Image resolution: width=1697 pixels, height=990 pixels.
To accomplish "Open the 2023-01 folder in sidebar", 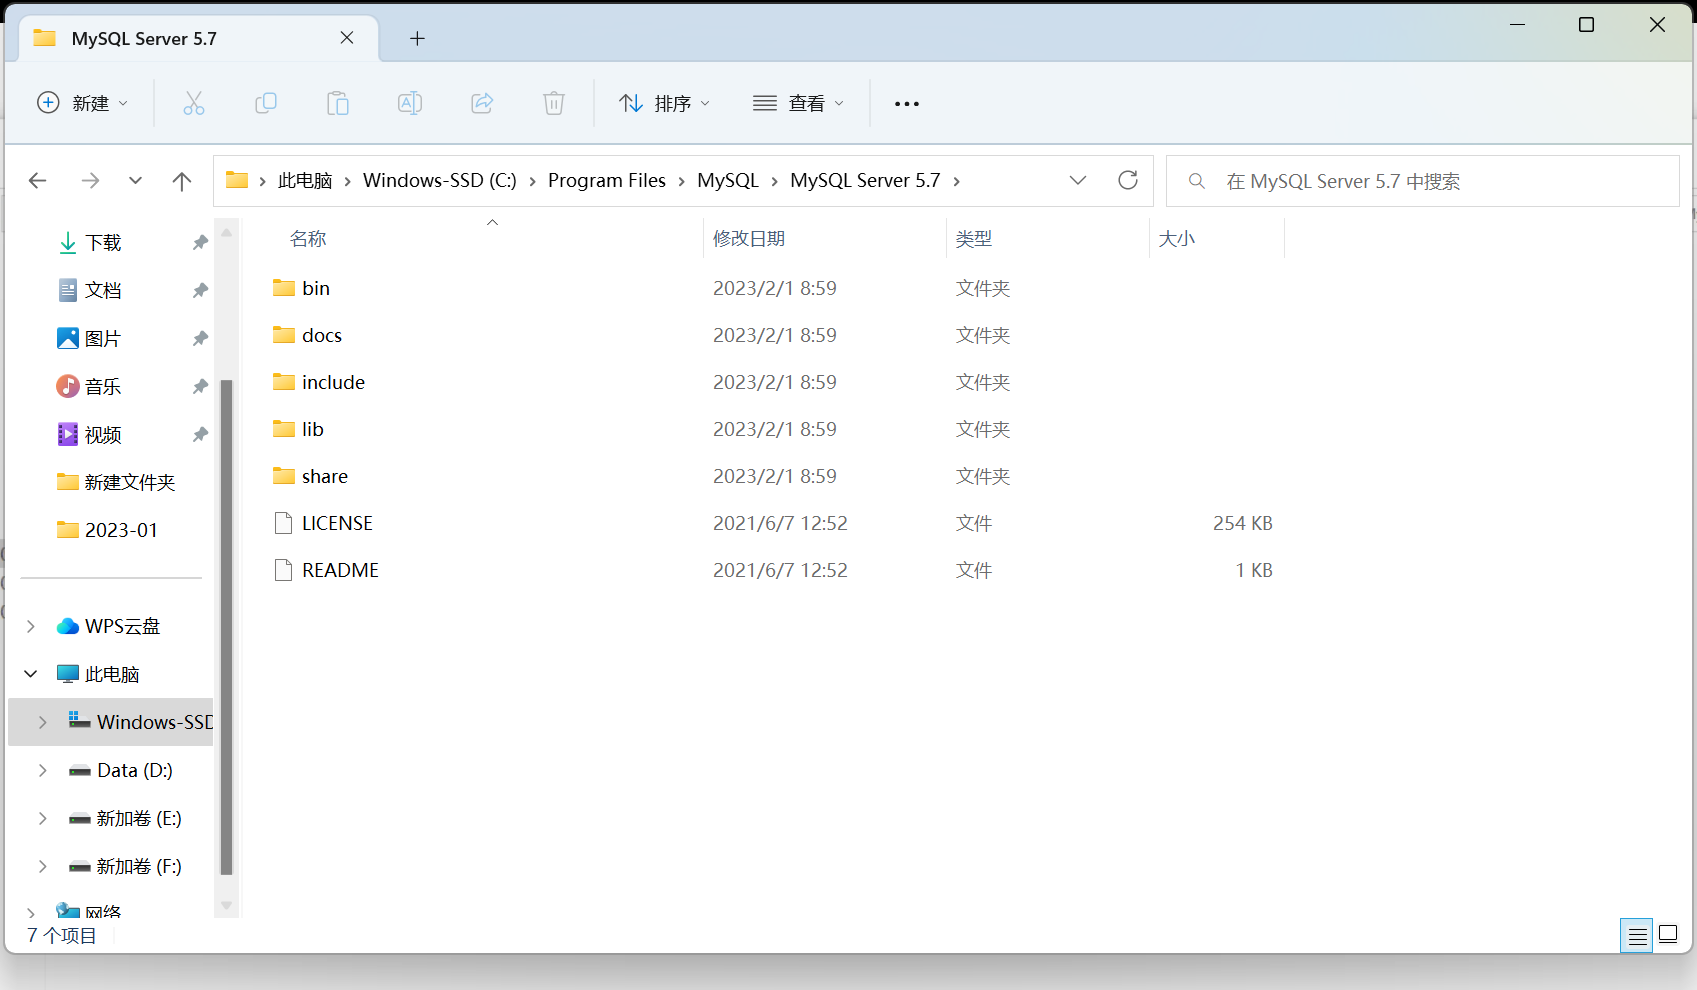I will 121,530.
